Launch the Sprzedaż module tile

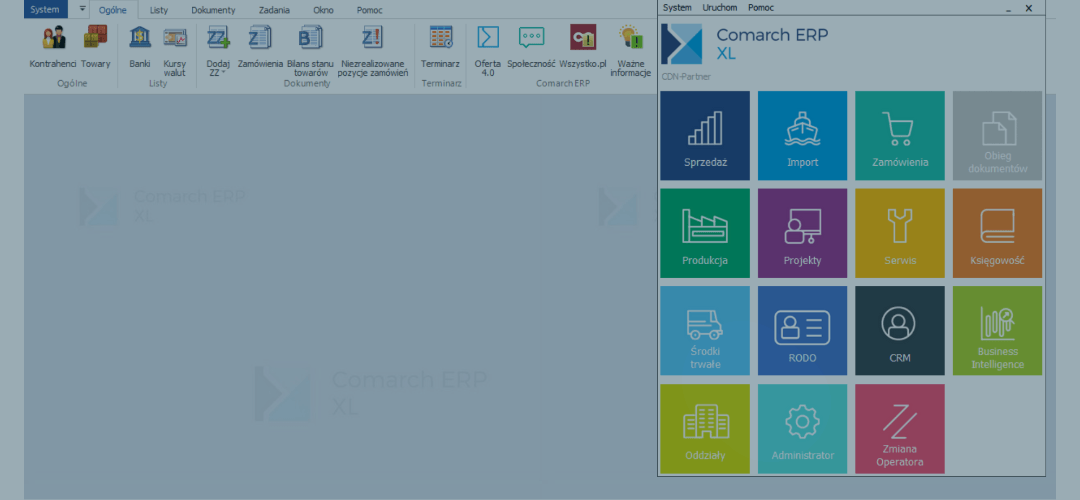(705, 136)
